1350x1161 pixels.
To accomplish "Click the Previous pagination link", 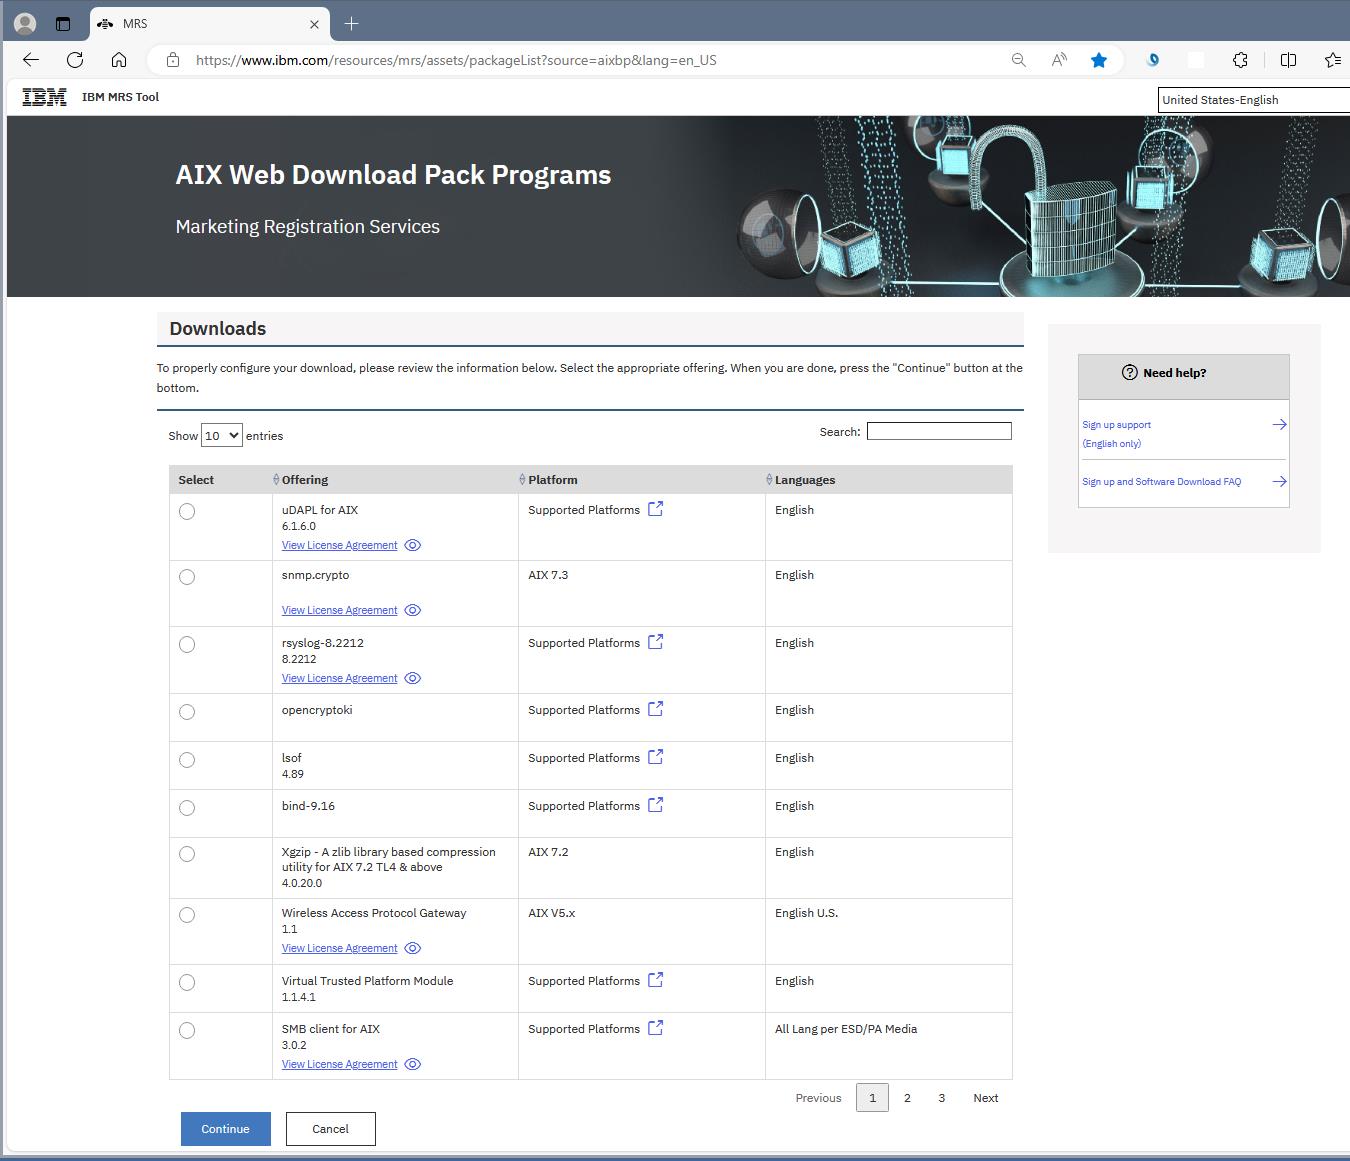I will 818,1098.
